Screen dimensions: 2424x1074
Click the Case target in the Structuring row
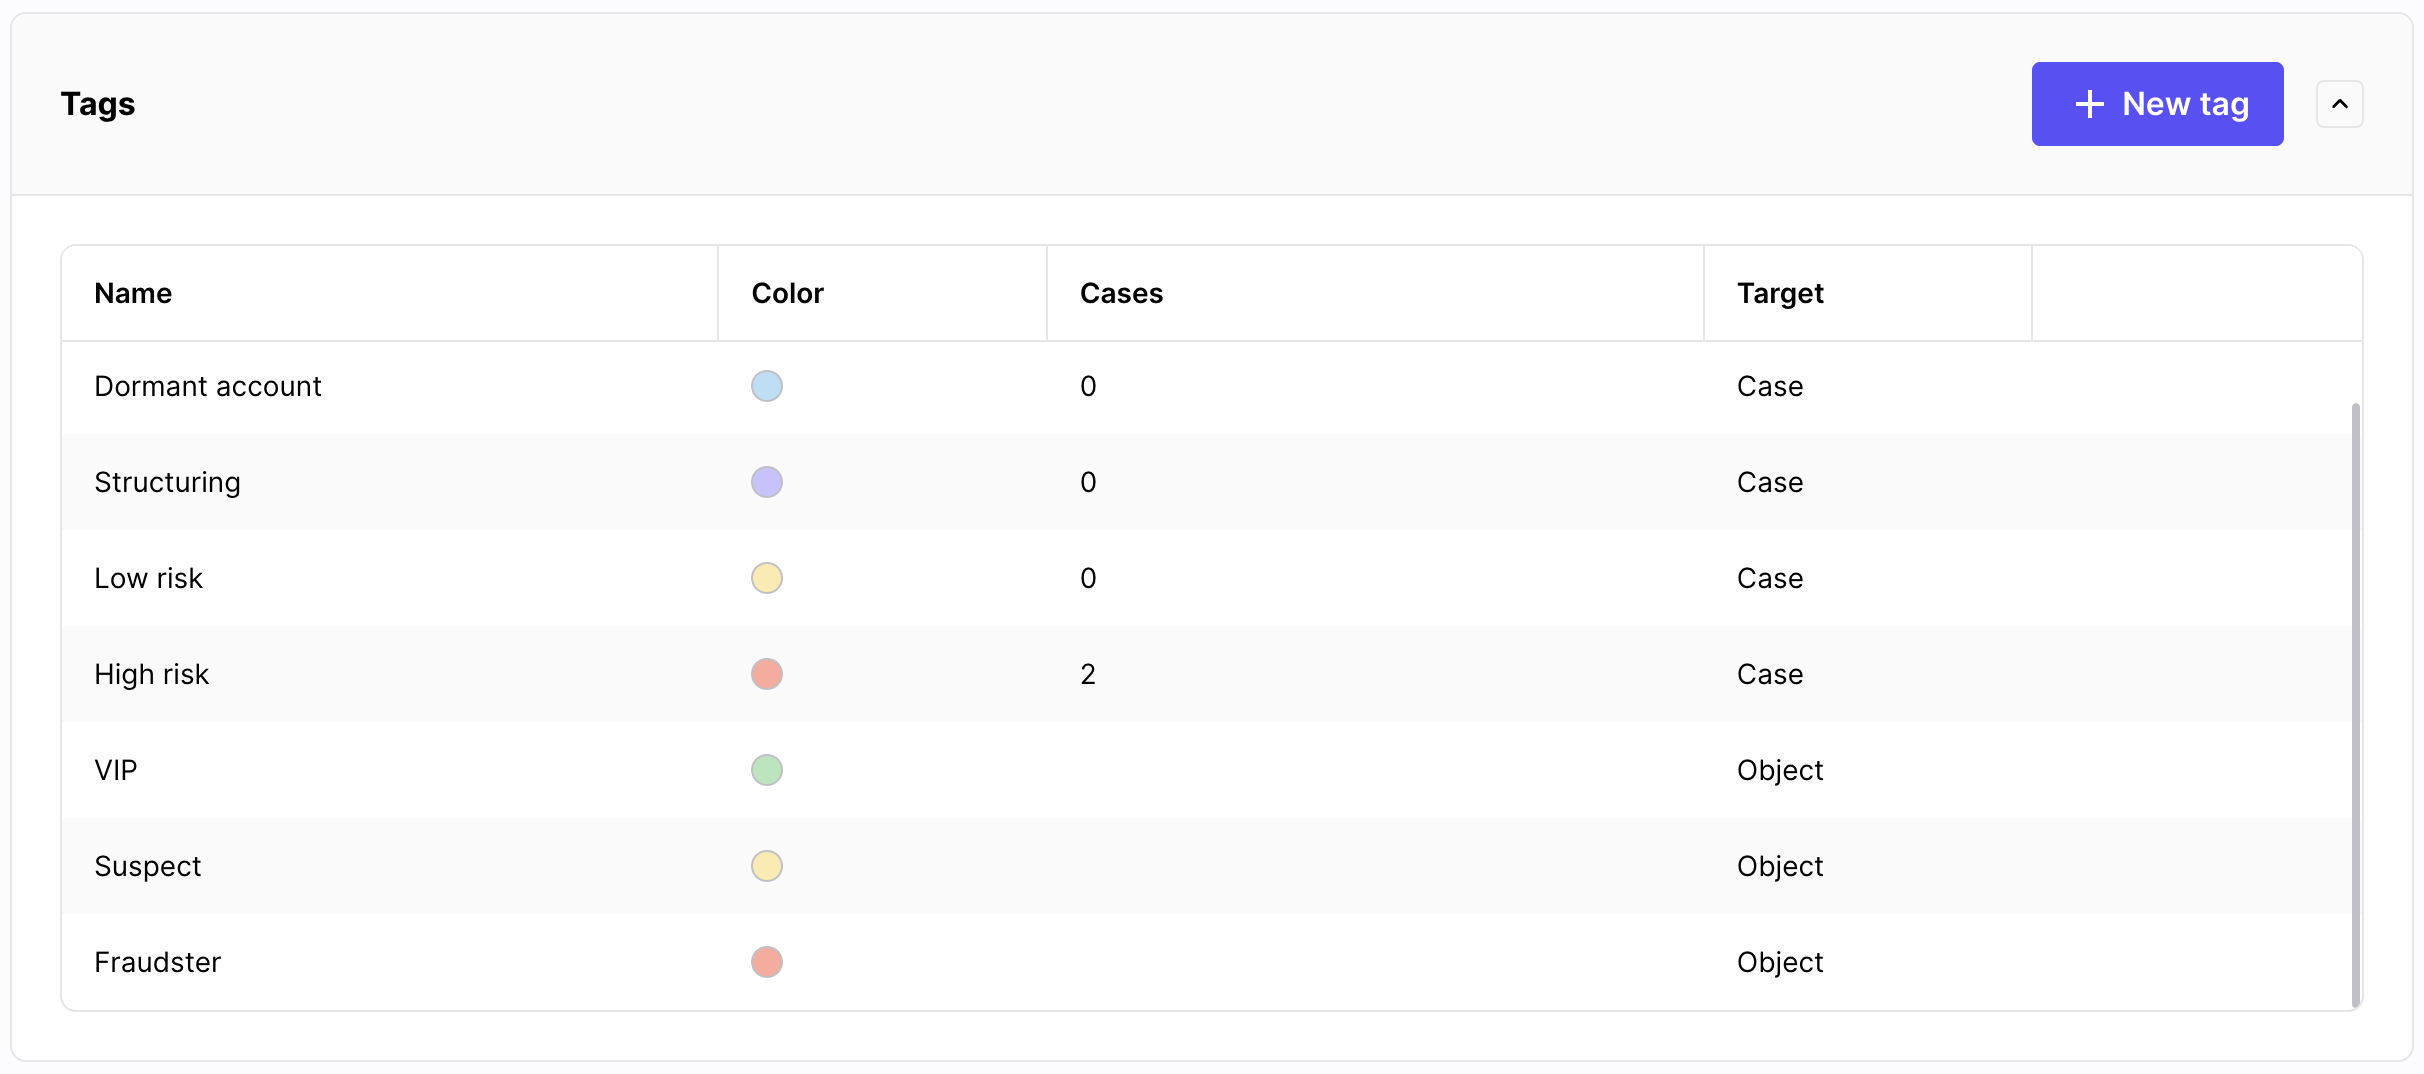point(1770,482)
